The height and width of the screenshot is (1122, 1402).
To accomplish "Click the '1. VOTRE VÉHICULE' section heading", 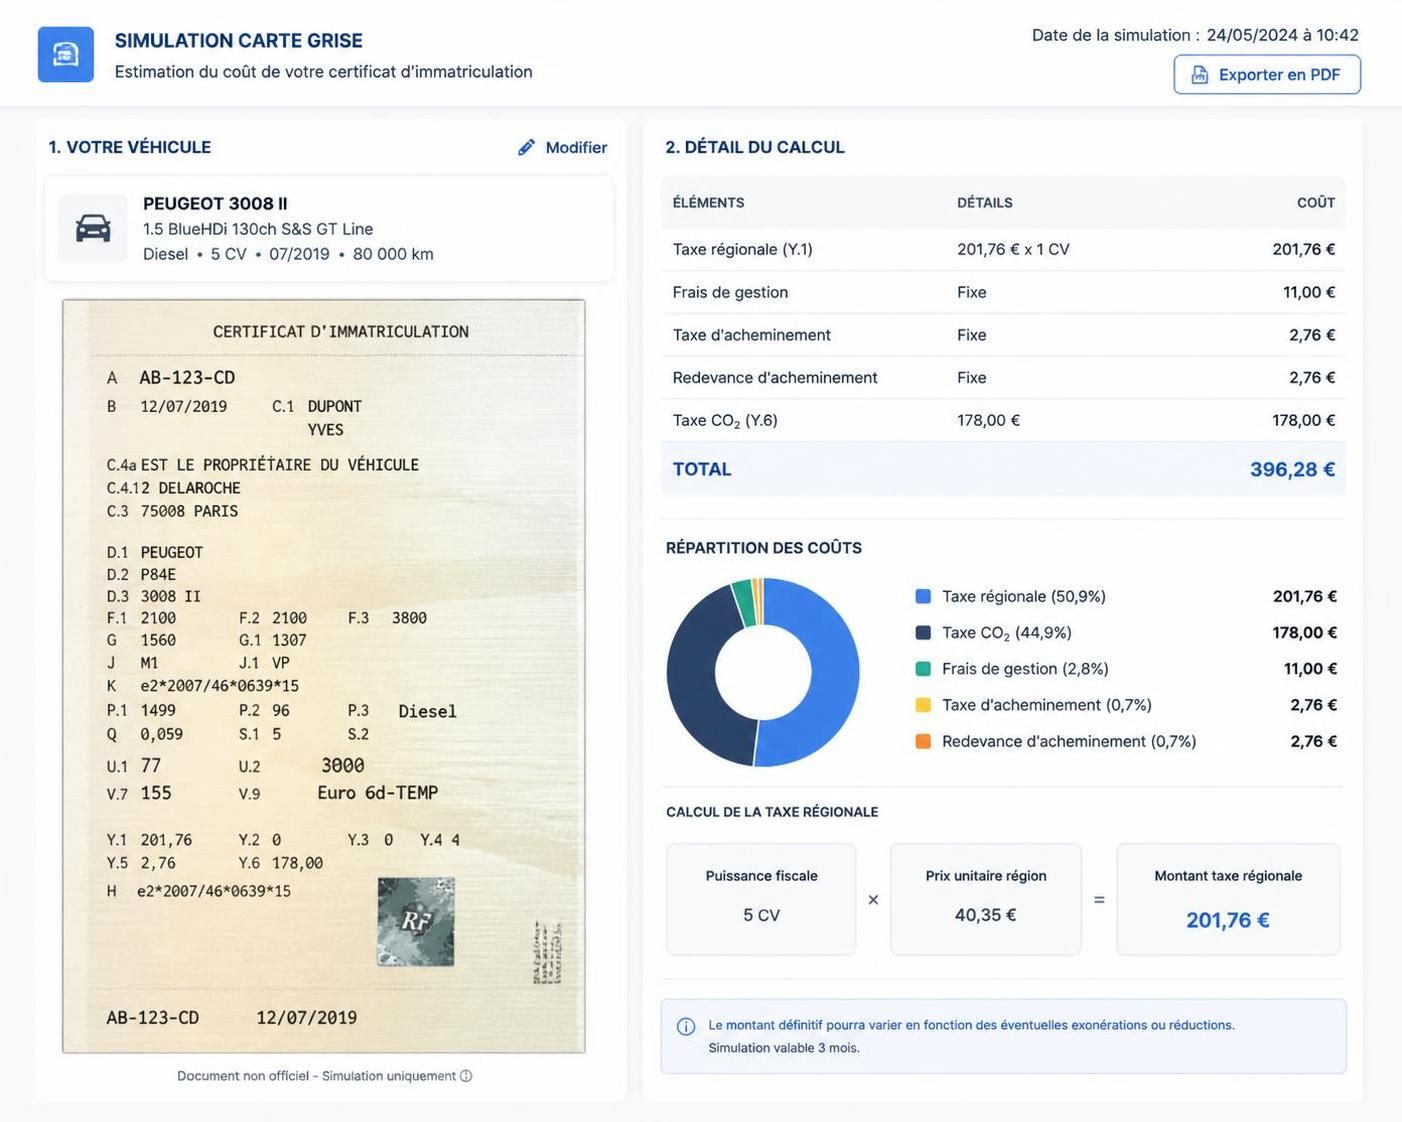I will pyautogui.click(x=130, y=147).
